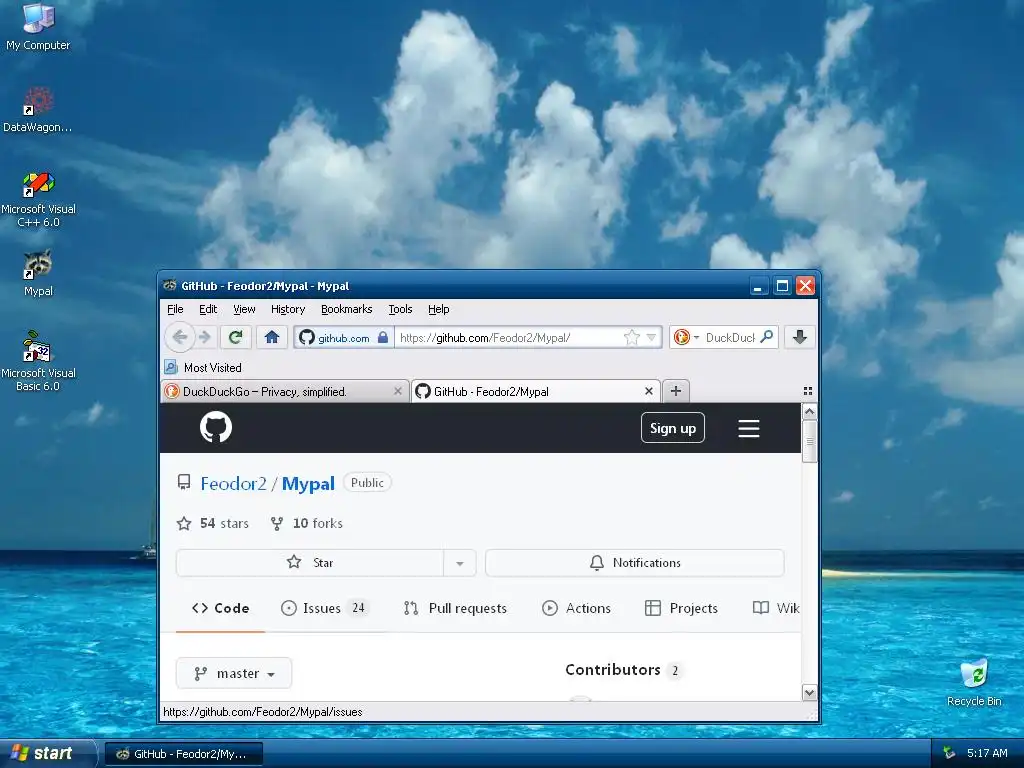
Task: Click the vertical scrollbar thumb
Action: [x=809, y=441]
